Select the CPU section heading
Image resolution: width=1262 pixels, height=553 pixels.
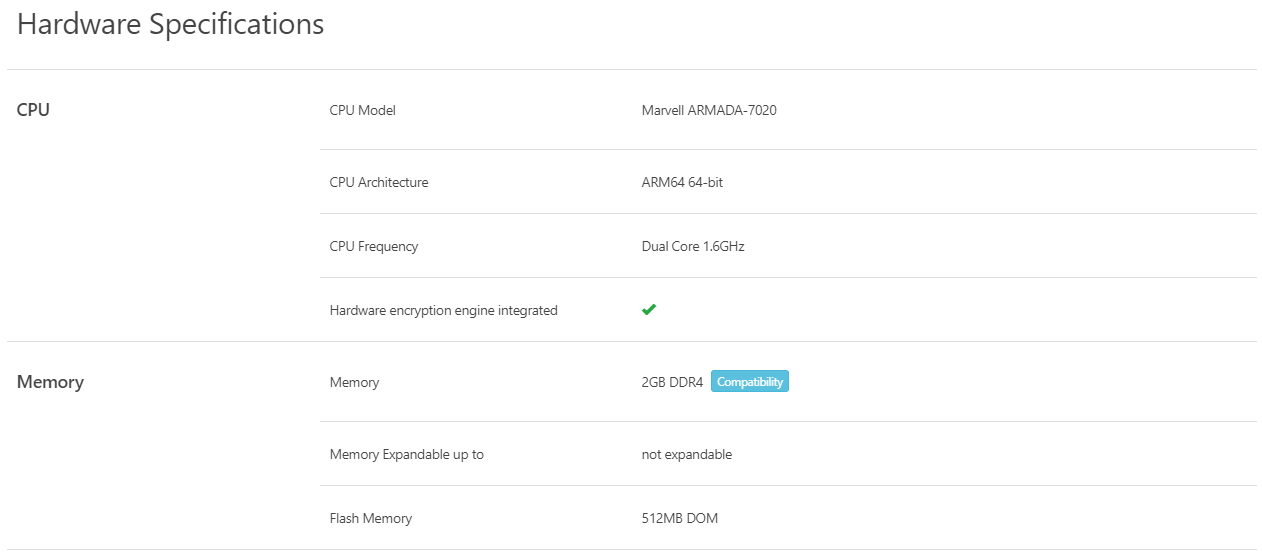point(33,110)
